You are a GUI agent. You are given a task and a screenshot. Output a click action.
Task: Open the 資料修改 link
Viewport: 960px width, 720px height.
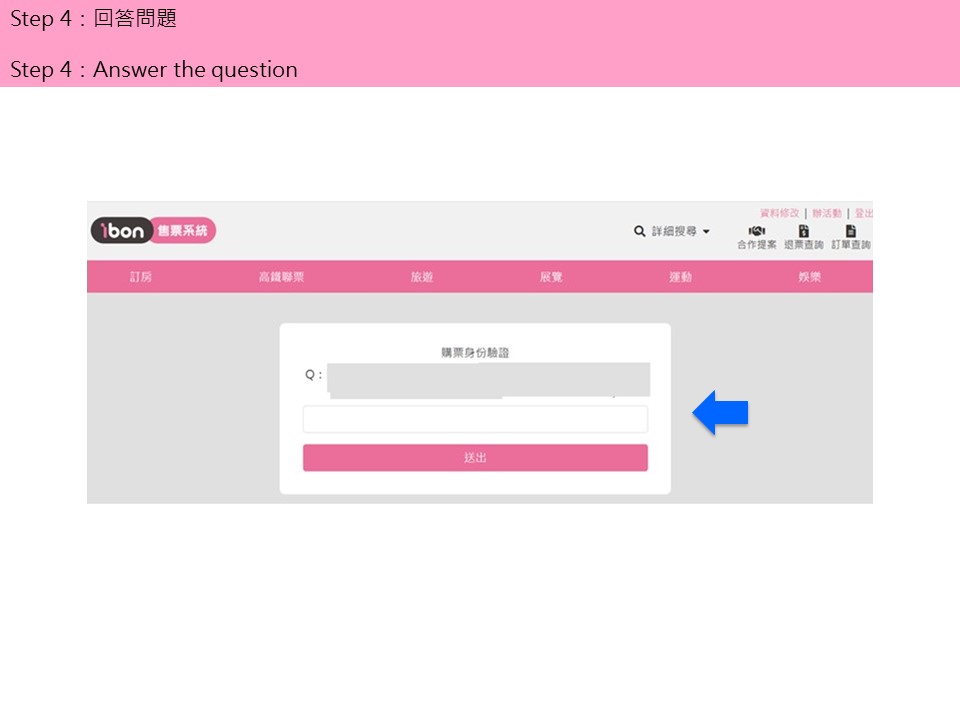pyautogui.click(x=779, y=213)
